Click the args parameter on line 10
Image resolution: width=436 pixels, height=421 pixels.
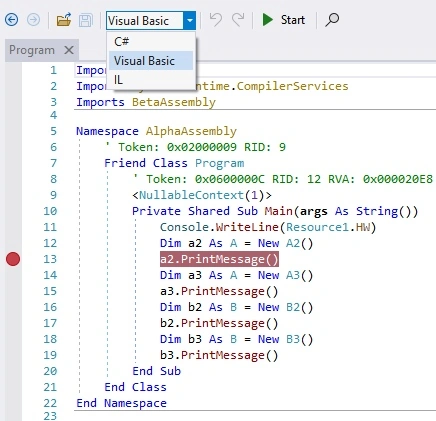[x=313, y=212]
